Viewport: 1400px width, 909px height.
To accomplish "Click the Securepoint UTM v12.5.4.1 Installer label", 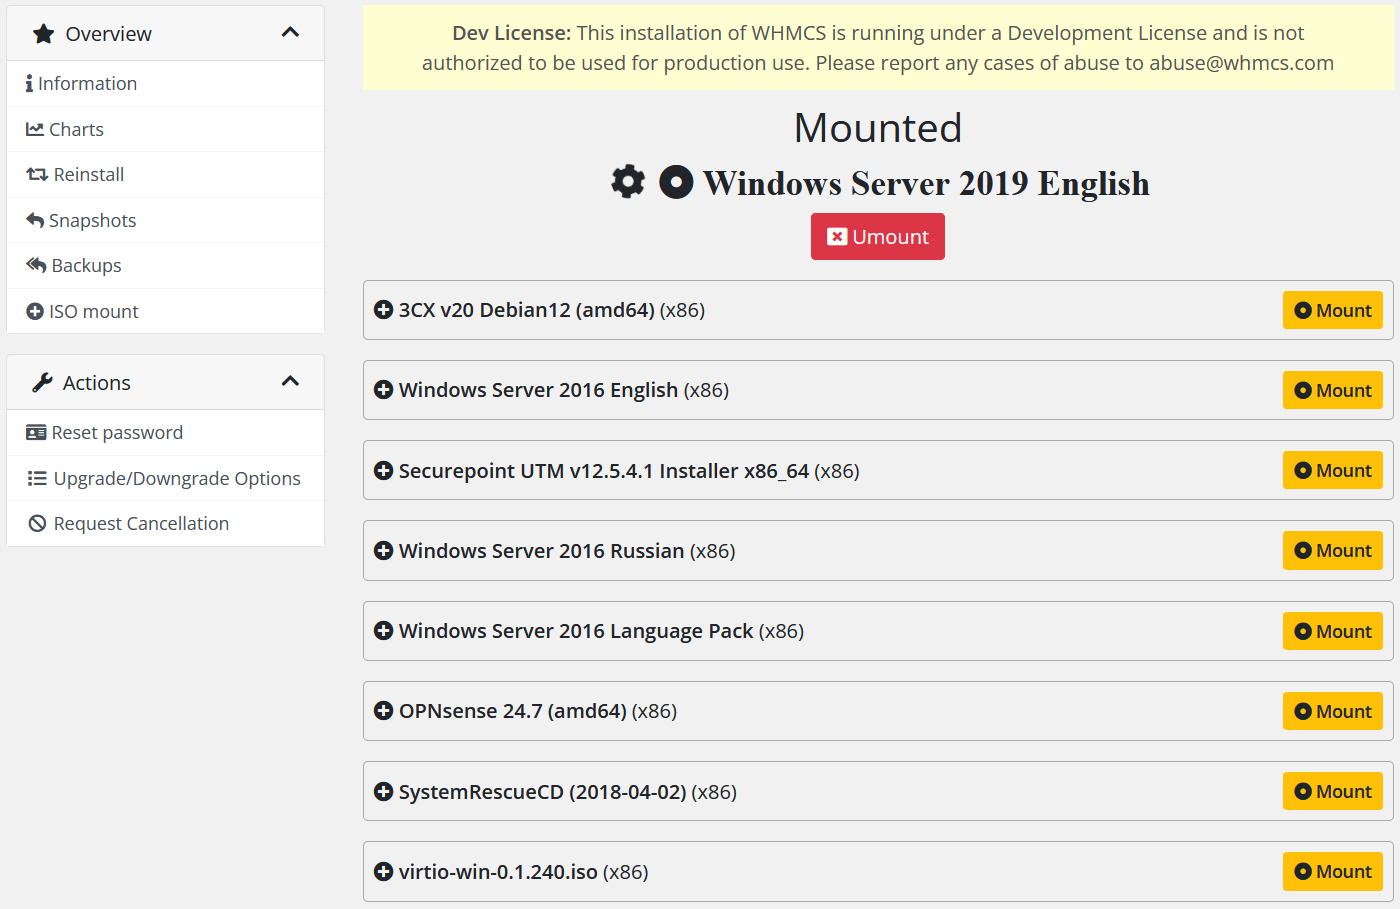I will pyautogui.click(x=604, y=471).
